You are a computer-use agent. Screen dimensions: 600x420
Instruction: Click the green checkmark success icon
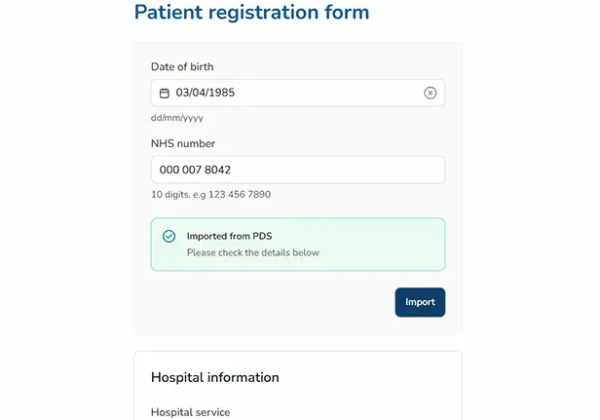[169, 236]
